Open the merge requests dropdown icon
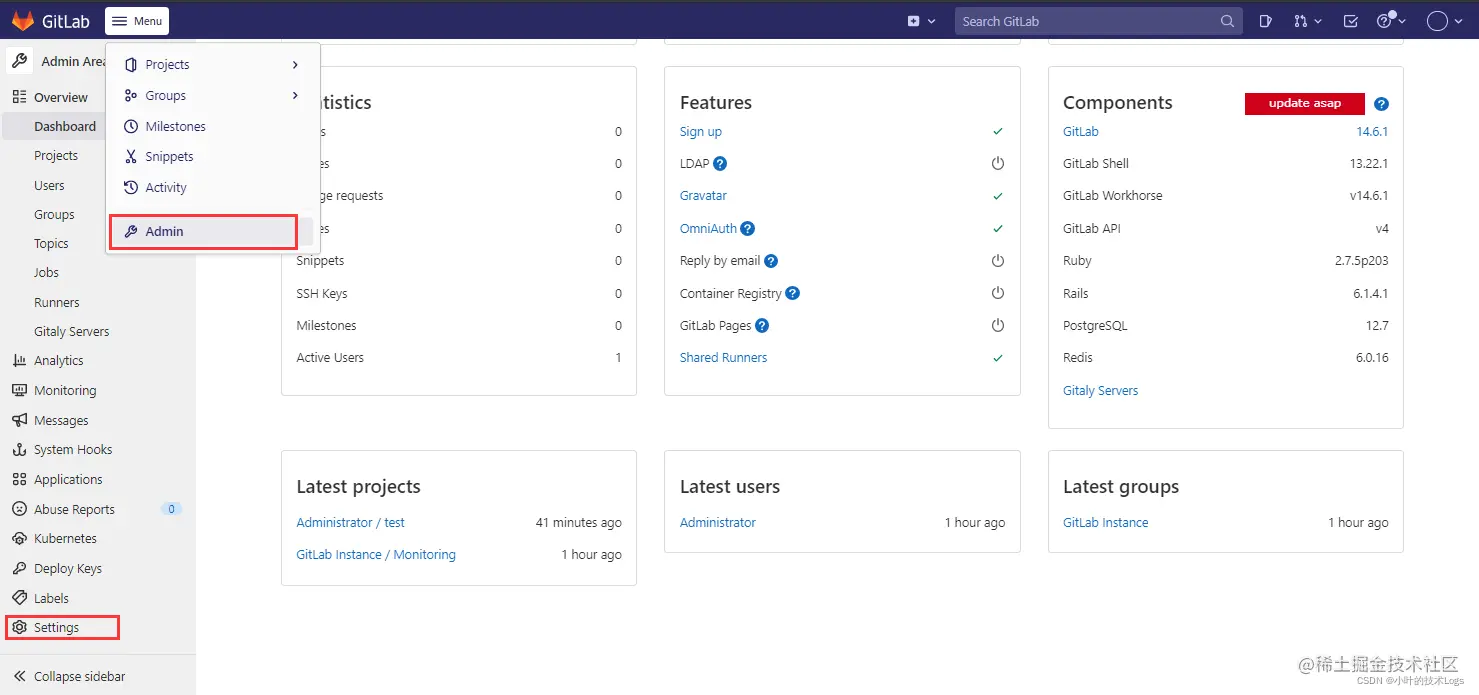Screen dimensions: 1479x695 pyautogui.click(x=1307, y=21)
